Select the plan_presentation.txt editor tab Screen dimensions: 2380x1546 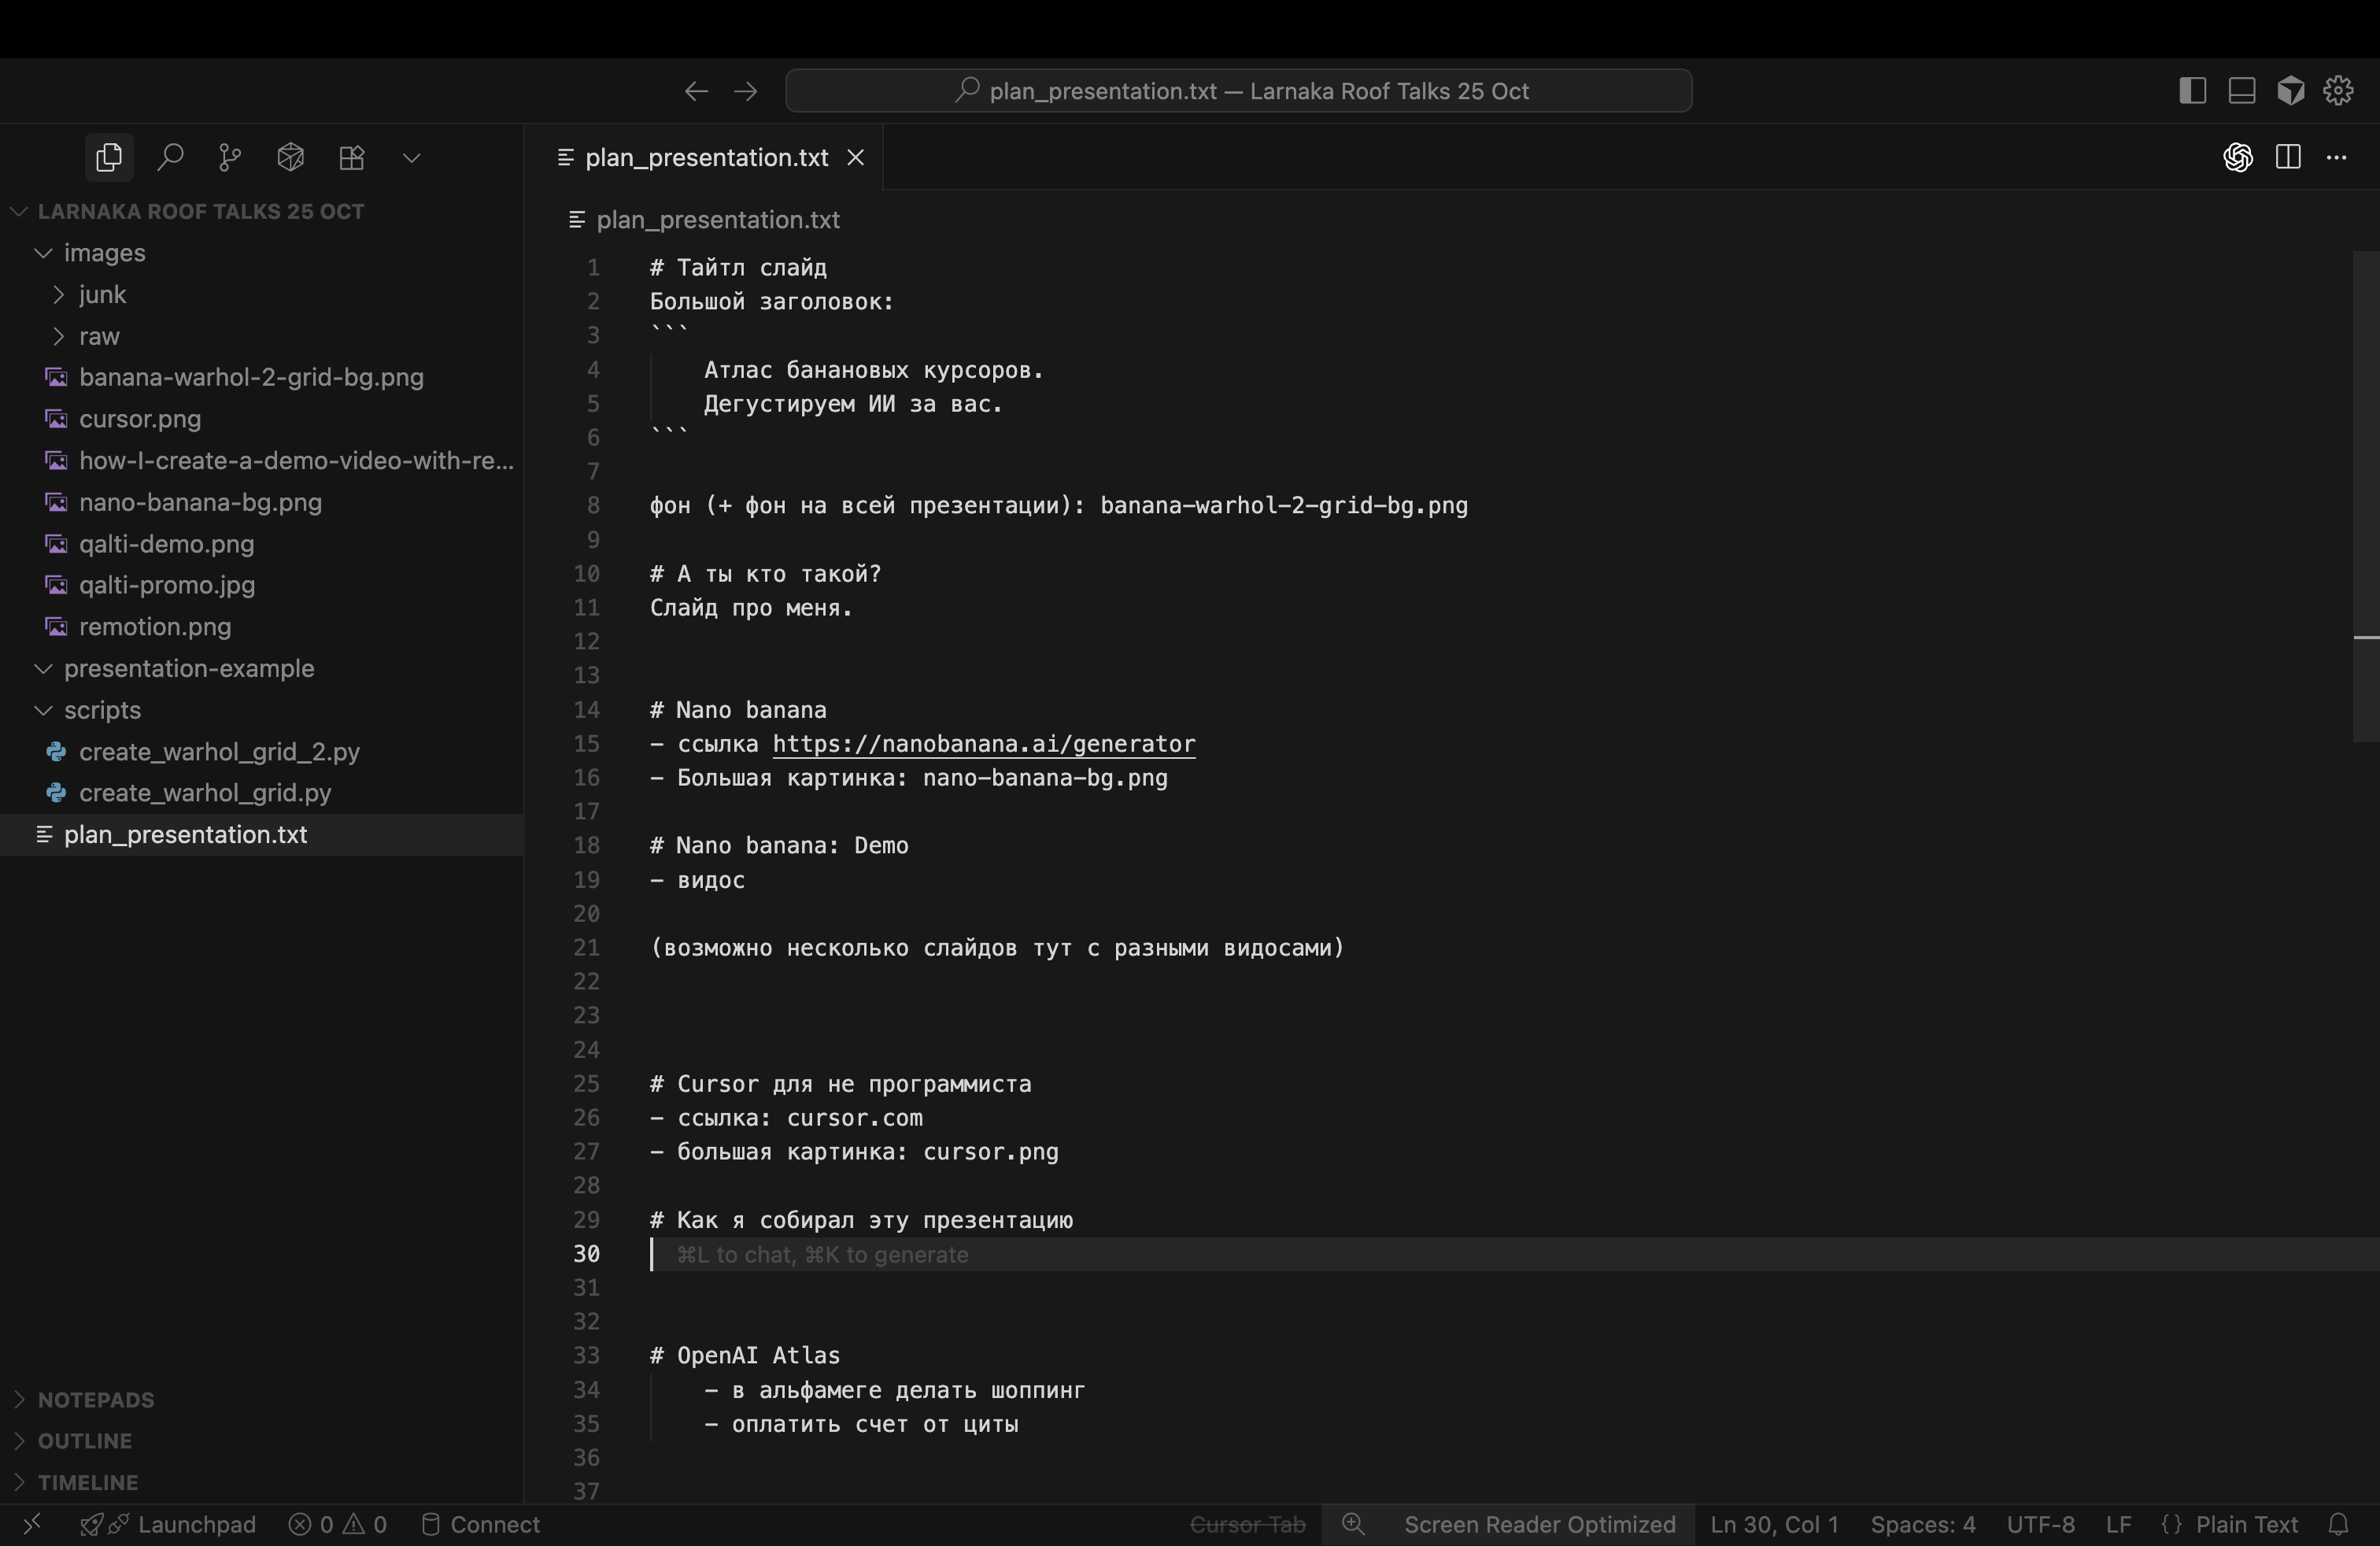pos(706,157)
